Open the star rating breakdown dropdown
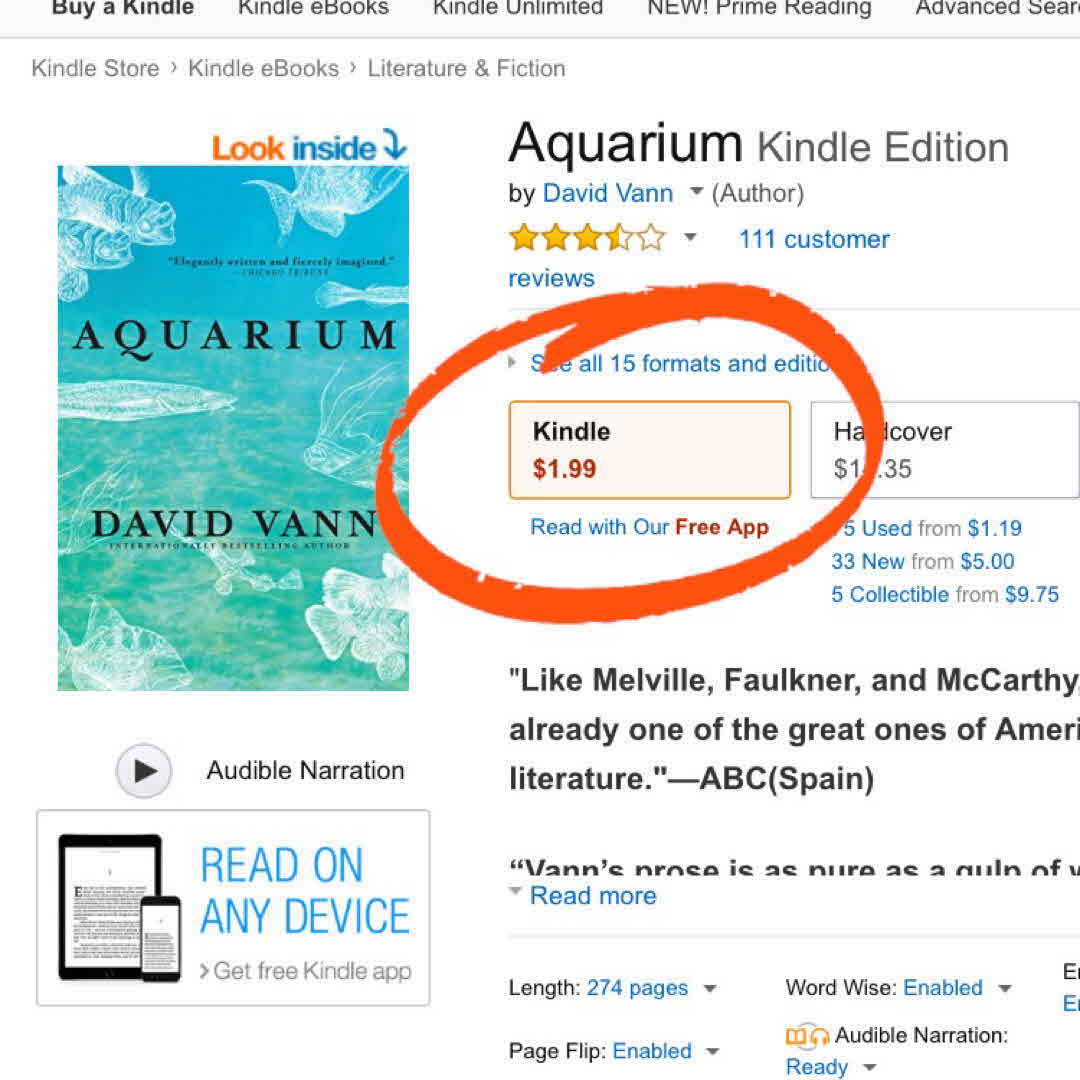The height and width of the screenshot is (1080, 1080). (690, 238)
